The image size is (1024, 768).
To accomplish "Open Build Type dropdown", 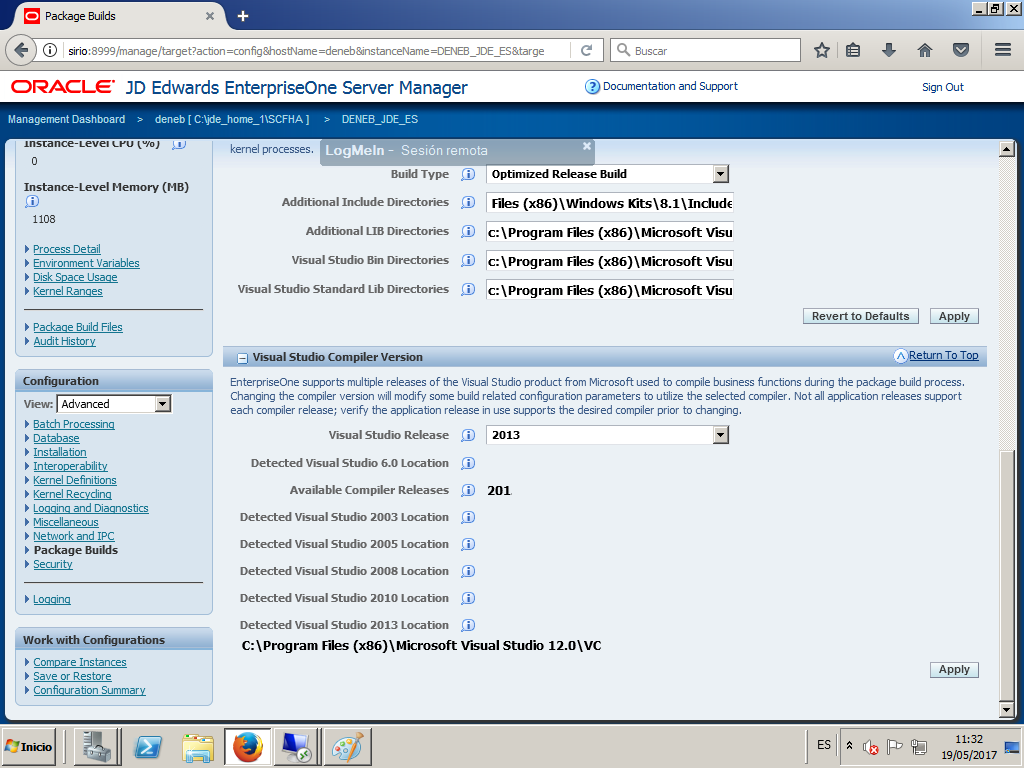I will pos(720,174).
